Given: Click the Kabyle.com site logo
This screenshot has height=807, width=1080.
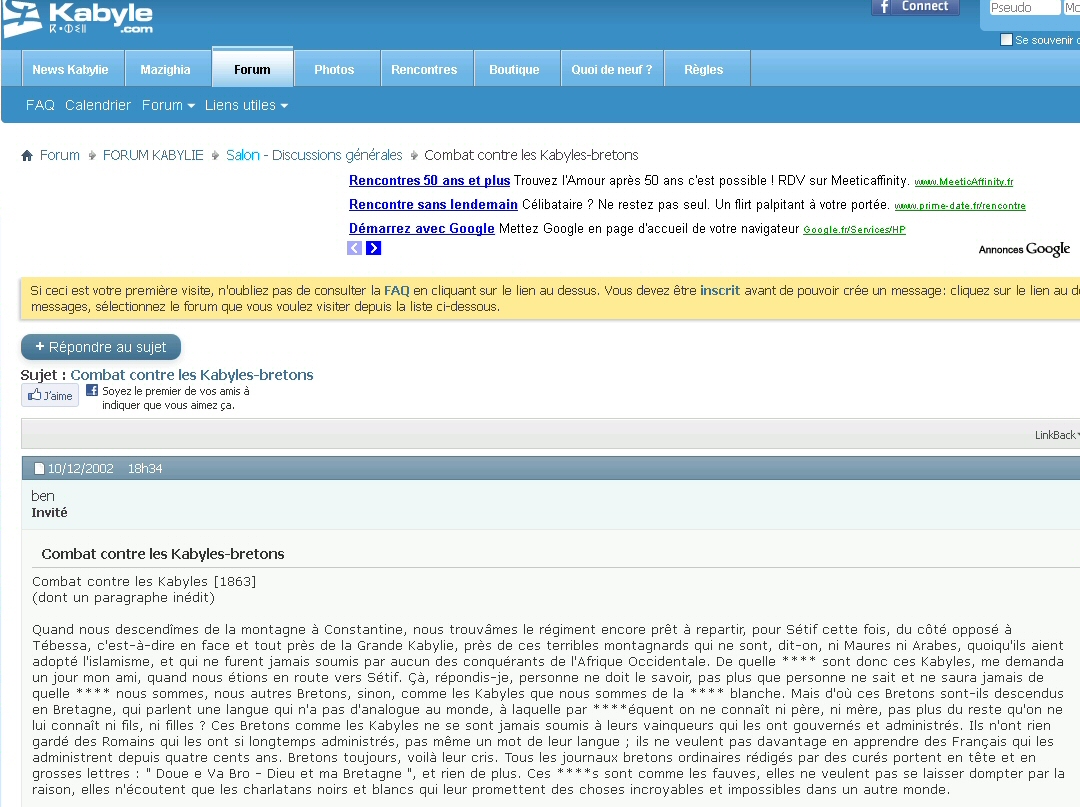Looking at the screenshot, I should tap(78, 20).
